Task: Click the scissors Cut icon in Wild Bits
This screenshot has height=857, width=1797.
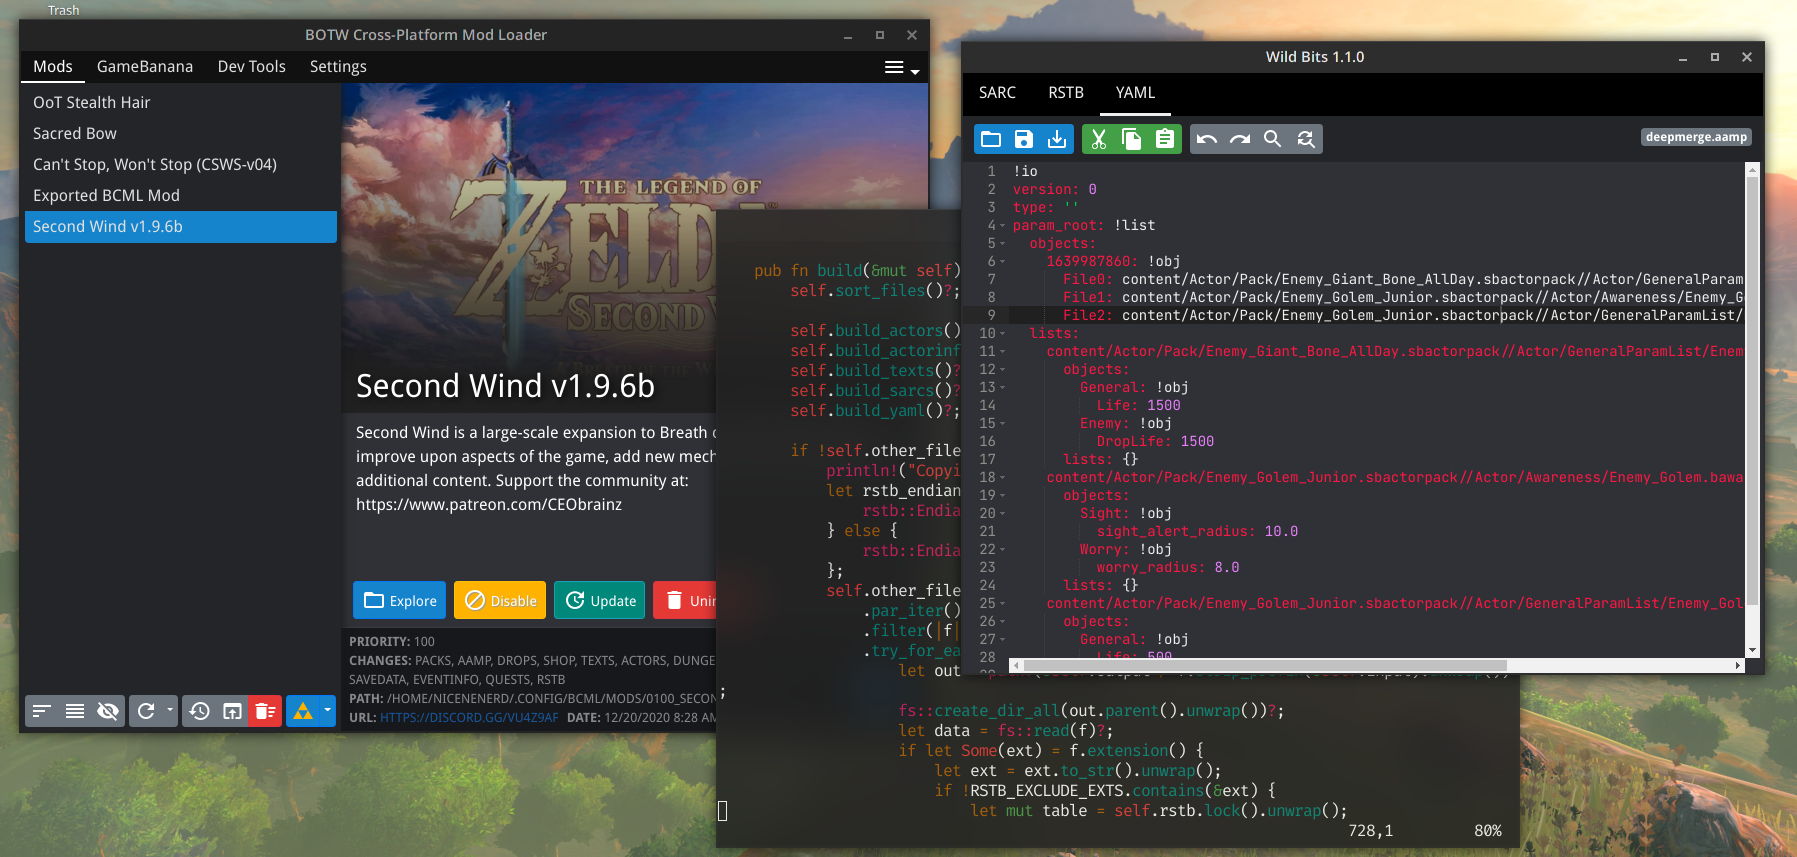Action: click(1098, 139)
